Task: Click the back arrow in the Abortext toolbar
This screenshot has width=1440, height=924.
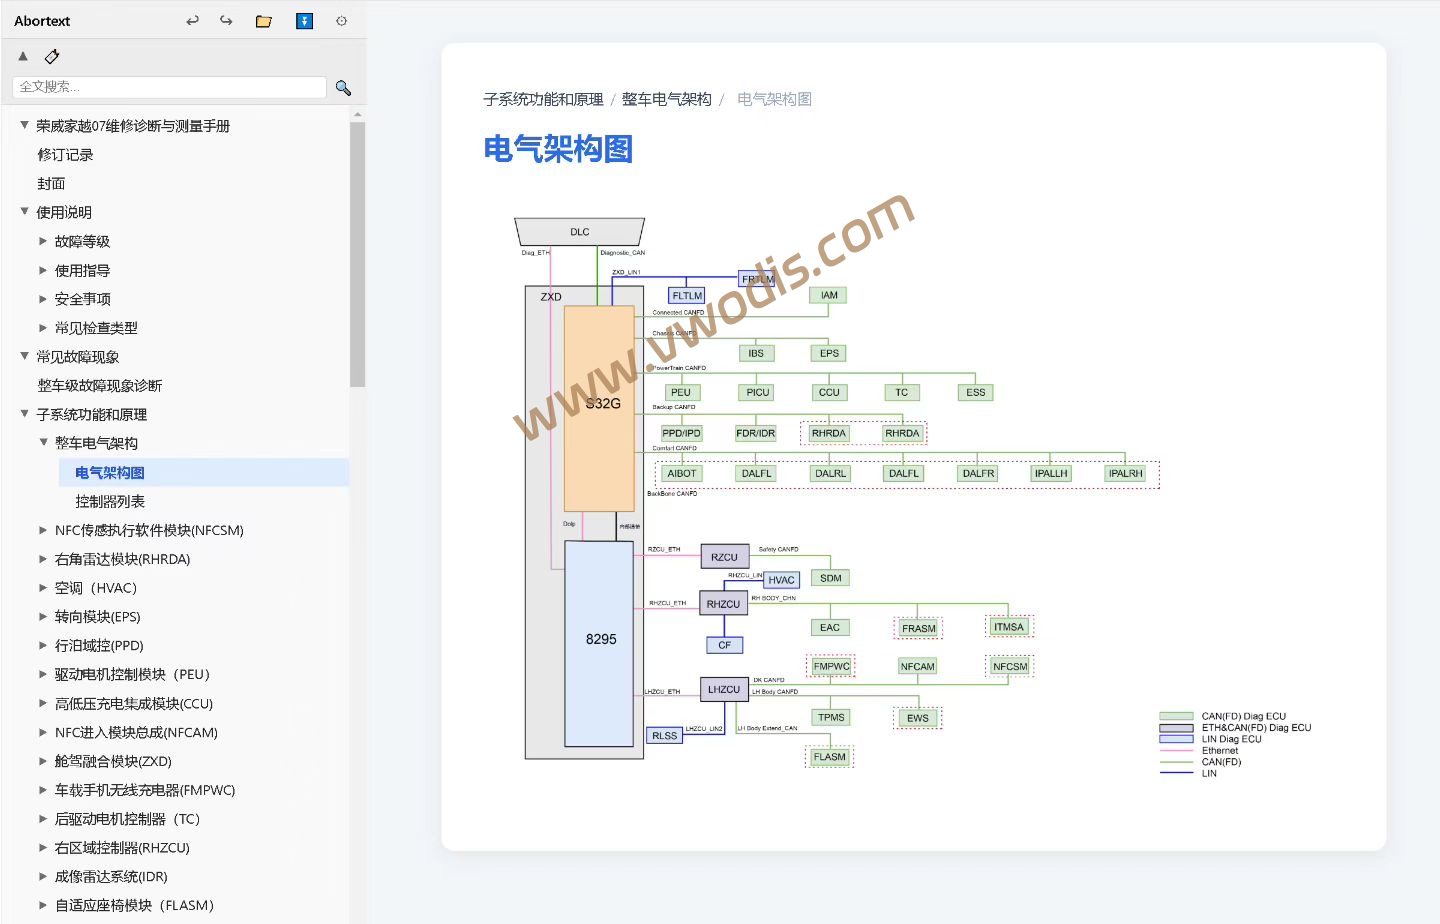Action: (x=192, y=20)
